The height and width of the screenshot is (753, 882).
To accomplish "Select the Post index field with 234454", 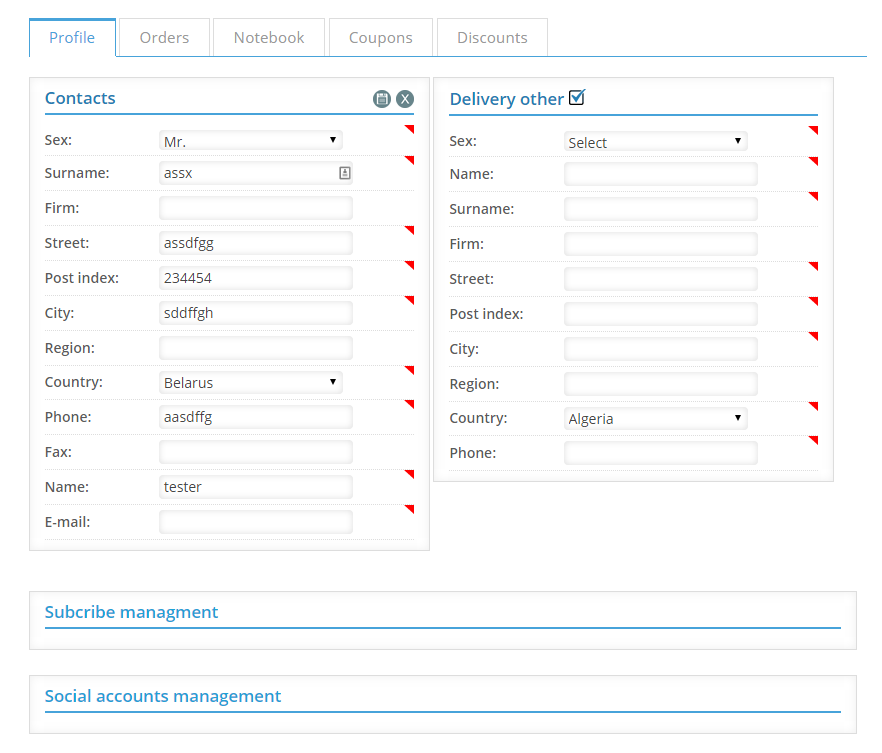I will click(256, 278).
